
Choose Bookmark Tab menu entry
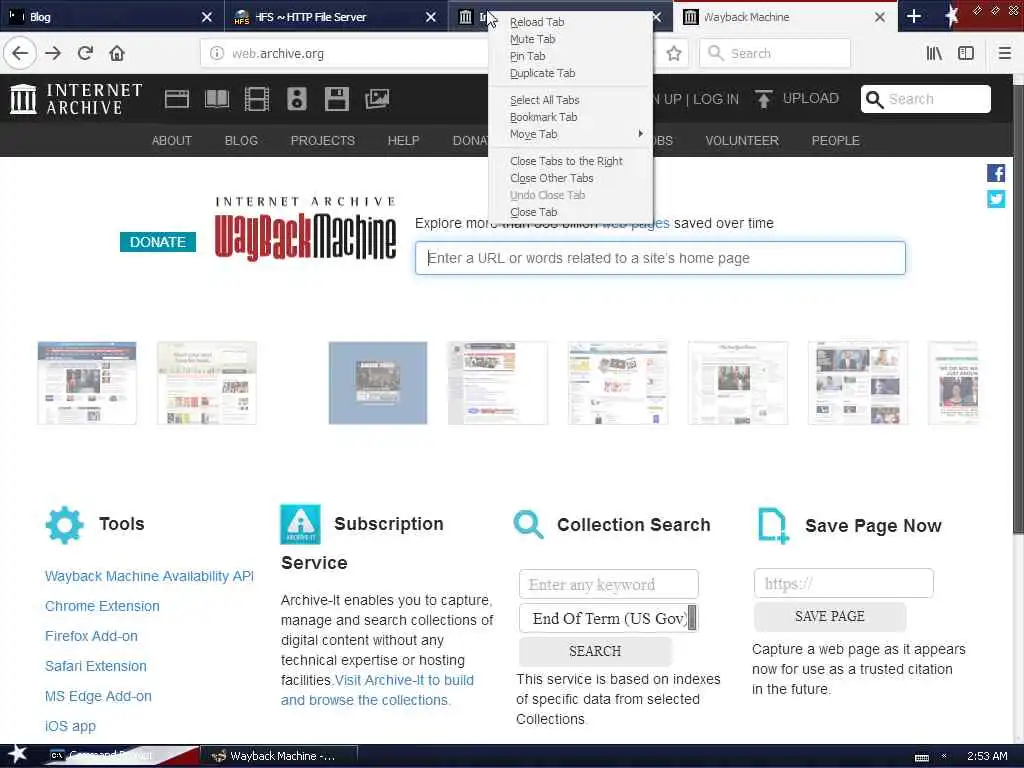570,117
